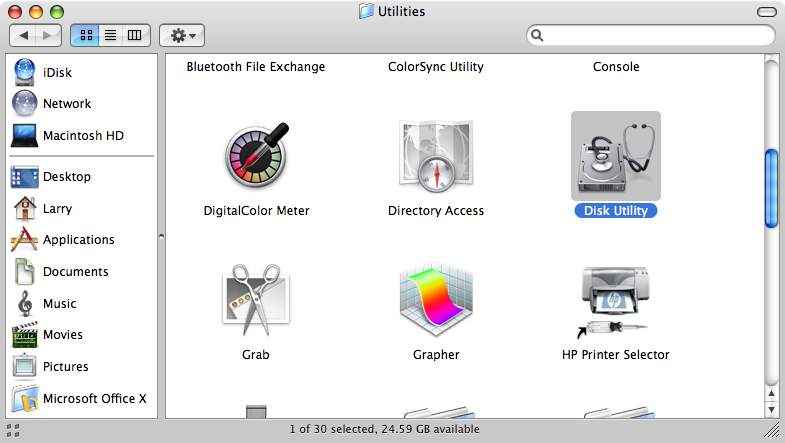Zoom the window with green button

coord(57,12)
